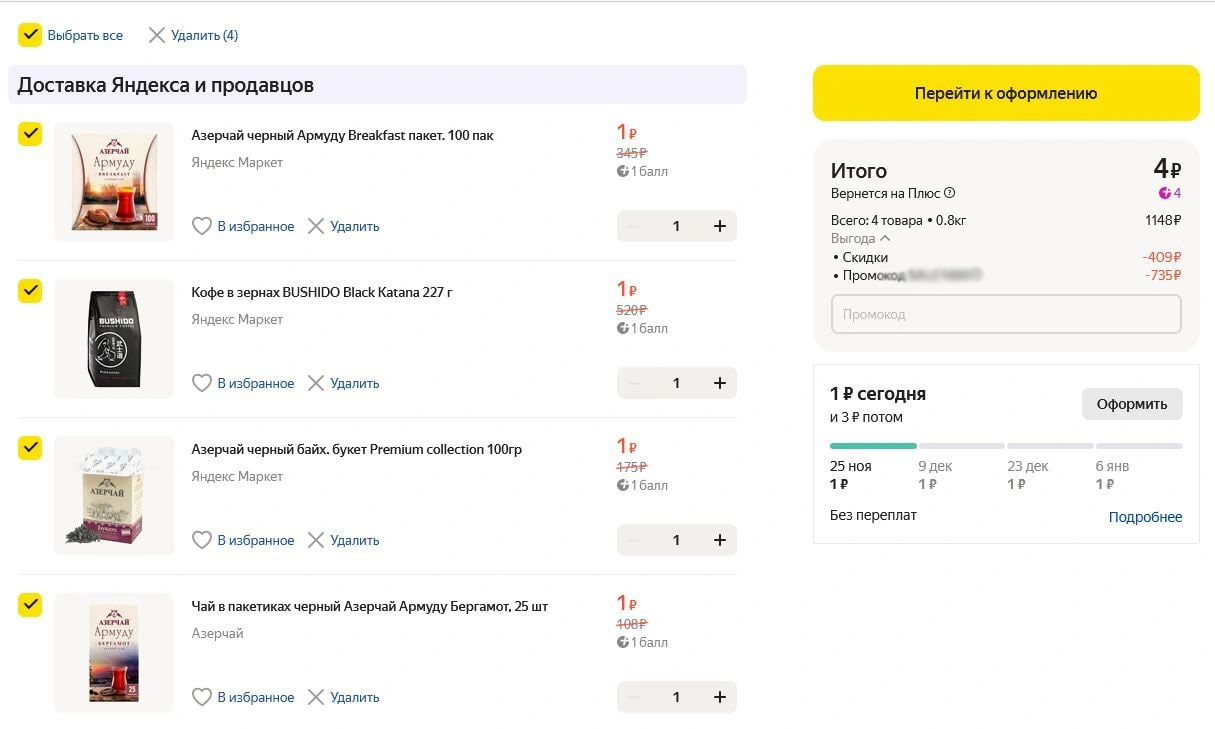Click 'Азерчай' seller under Бергамот tea
Viewport: 1215px width, 729px height.
tap(217, 633)
